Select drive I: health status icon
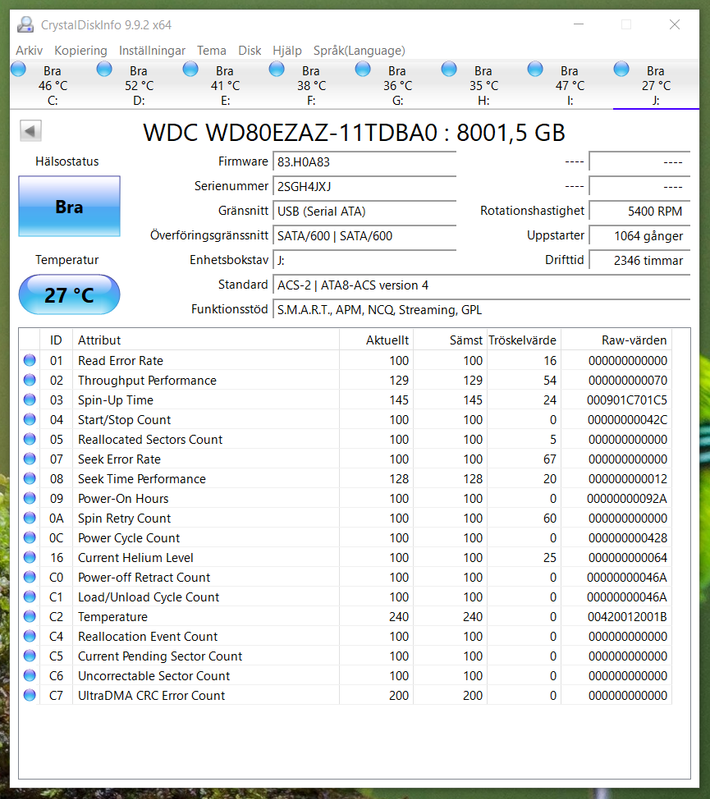 pos(535,69)
